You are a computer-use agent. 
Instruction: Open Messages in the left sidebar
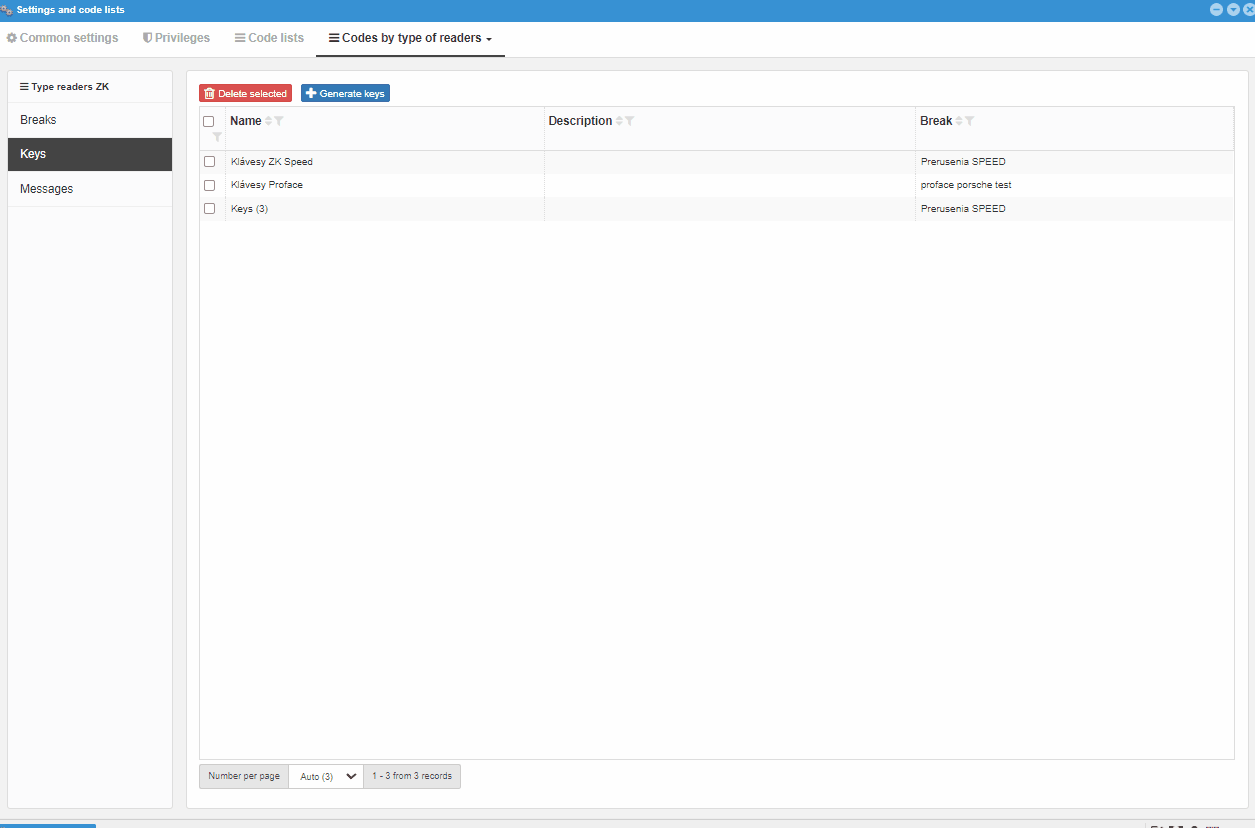pyautogui.click(x=90, y=189)
